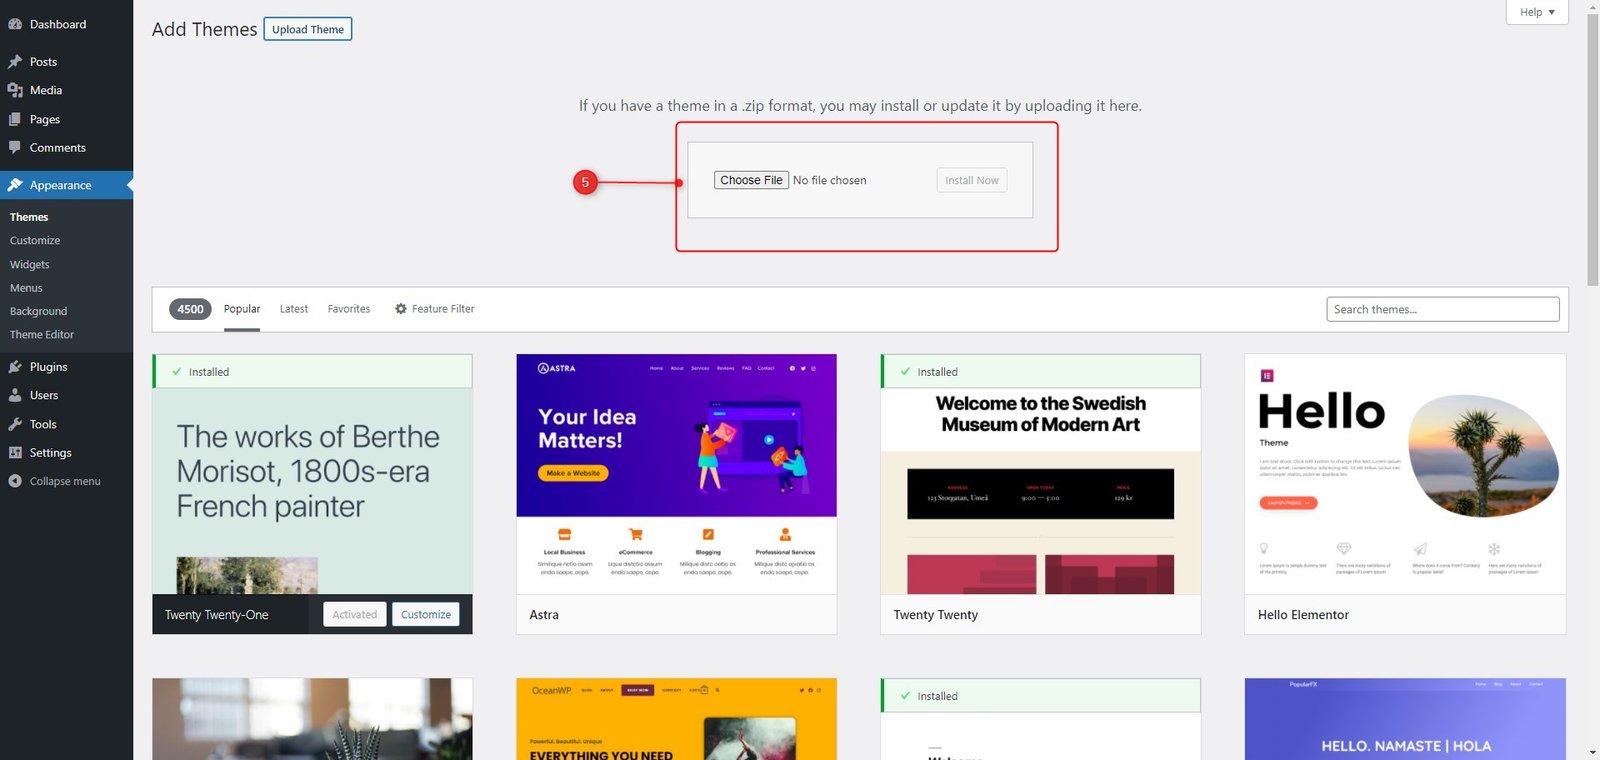Go to the Media section
The width and height of the screenshot is (1600, 760).
[66, 90]
